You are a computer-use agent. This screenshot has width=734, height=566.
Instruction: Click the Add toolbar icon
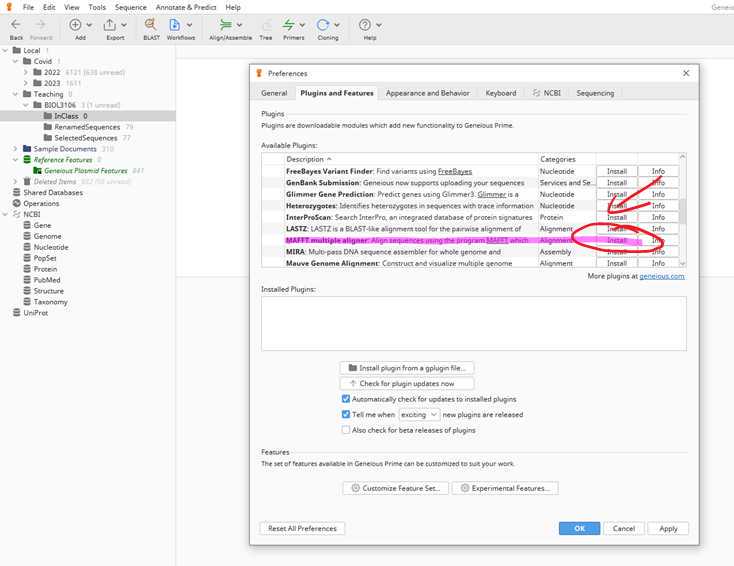[x=75, y=25]
